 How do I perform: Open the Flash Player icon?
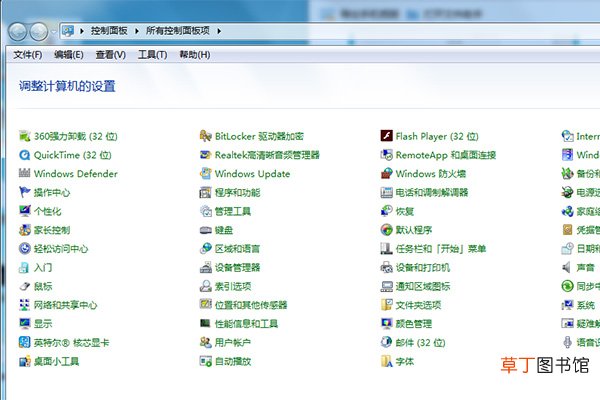click(386, 136)
